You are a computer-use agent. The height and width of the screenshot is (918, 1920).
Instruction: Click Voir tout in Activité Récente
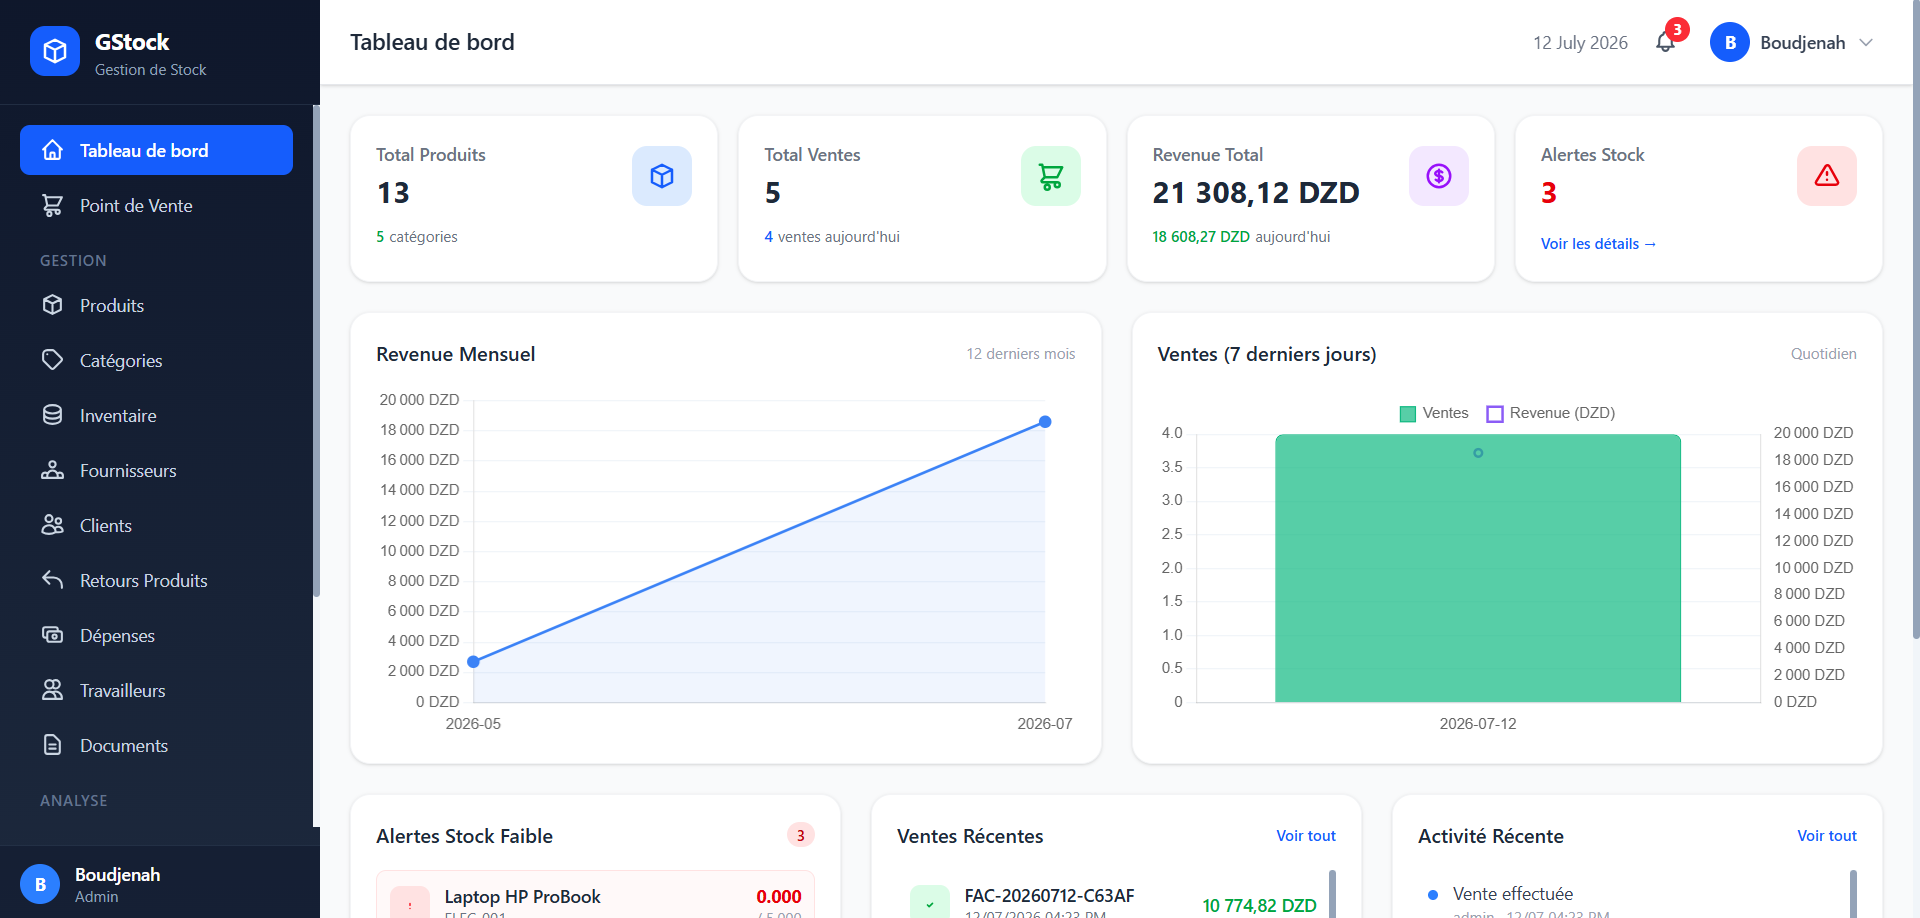(1826, 836)
